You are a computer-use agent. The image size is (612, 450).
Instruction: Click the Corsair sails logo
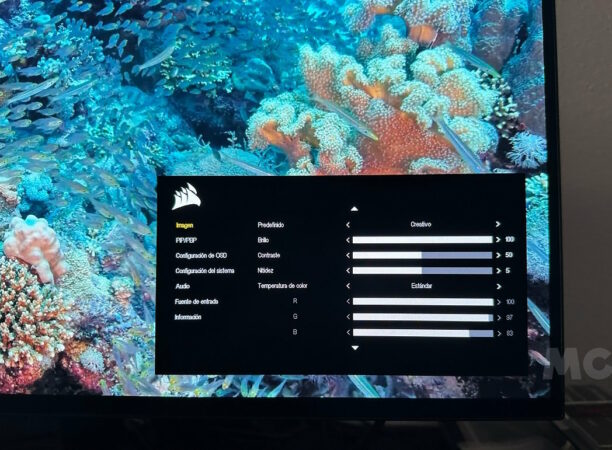pos(186,197)
